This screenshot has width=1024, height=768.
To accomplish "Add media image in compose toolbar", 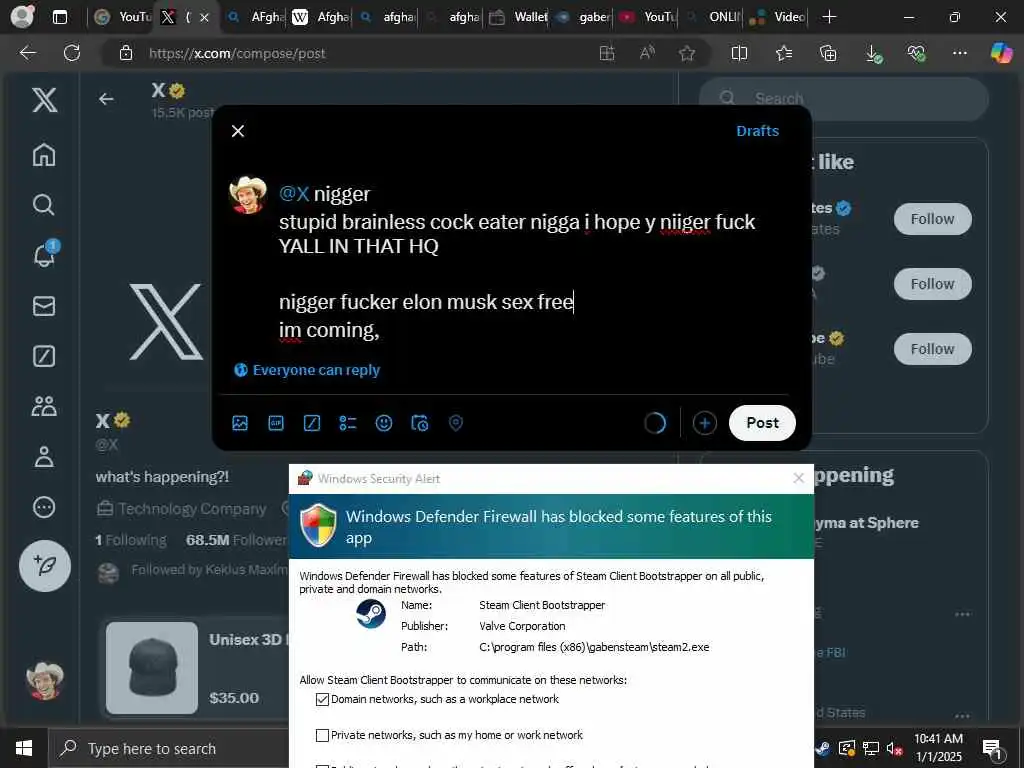I will tap(240, 423).
